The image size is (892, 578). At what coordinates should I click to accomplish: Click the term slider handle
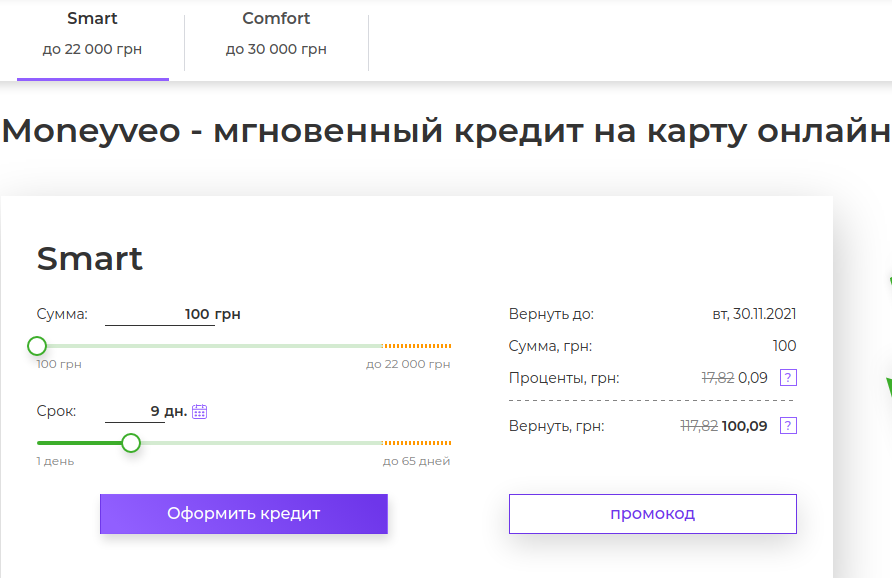coord(131,443)
